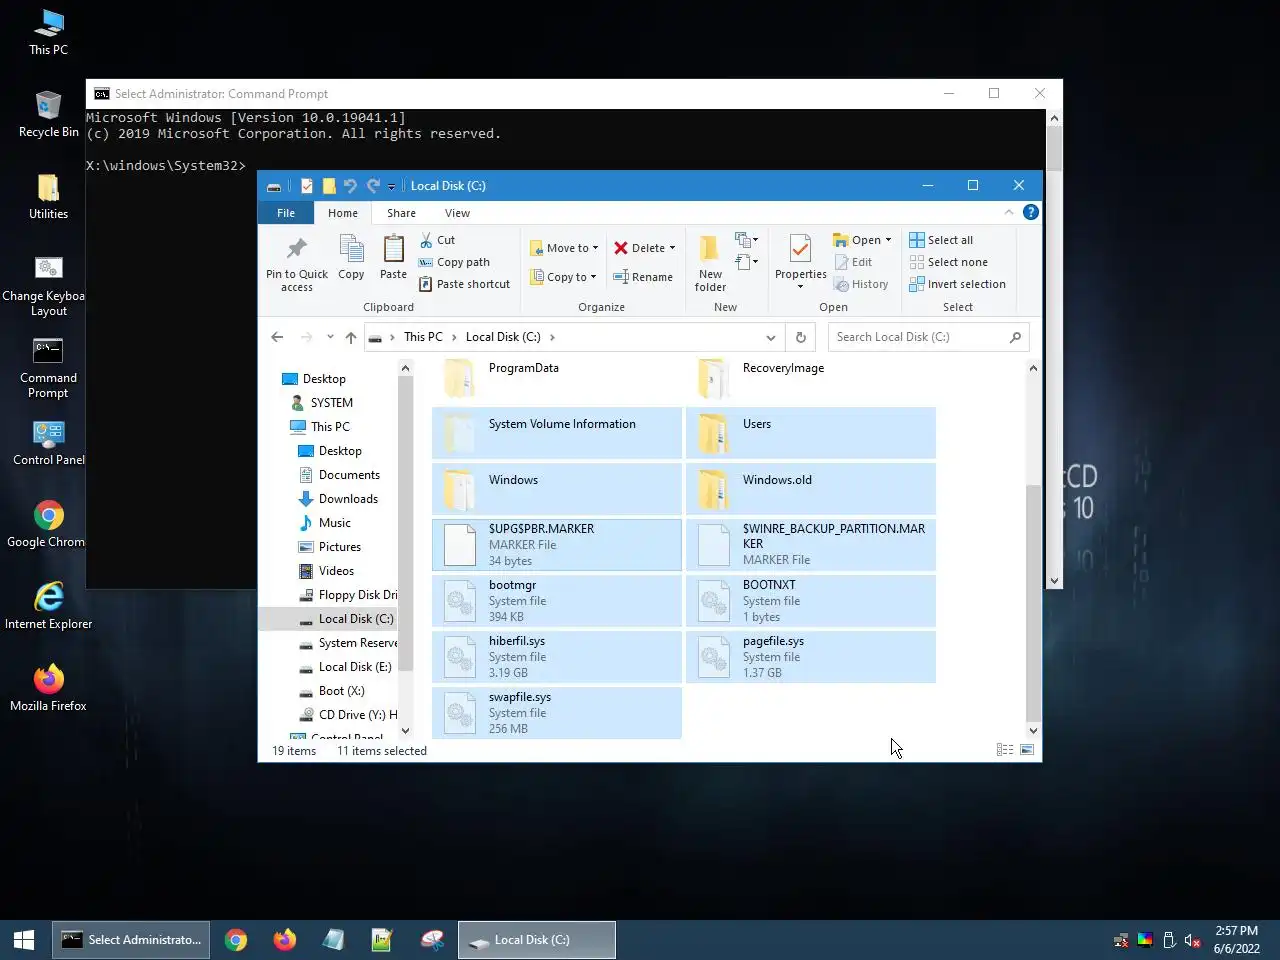Screen dimensions: 1280x960
Task: Click the Properties icon in the quick access toolbar
Action: 307,185
